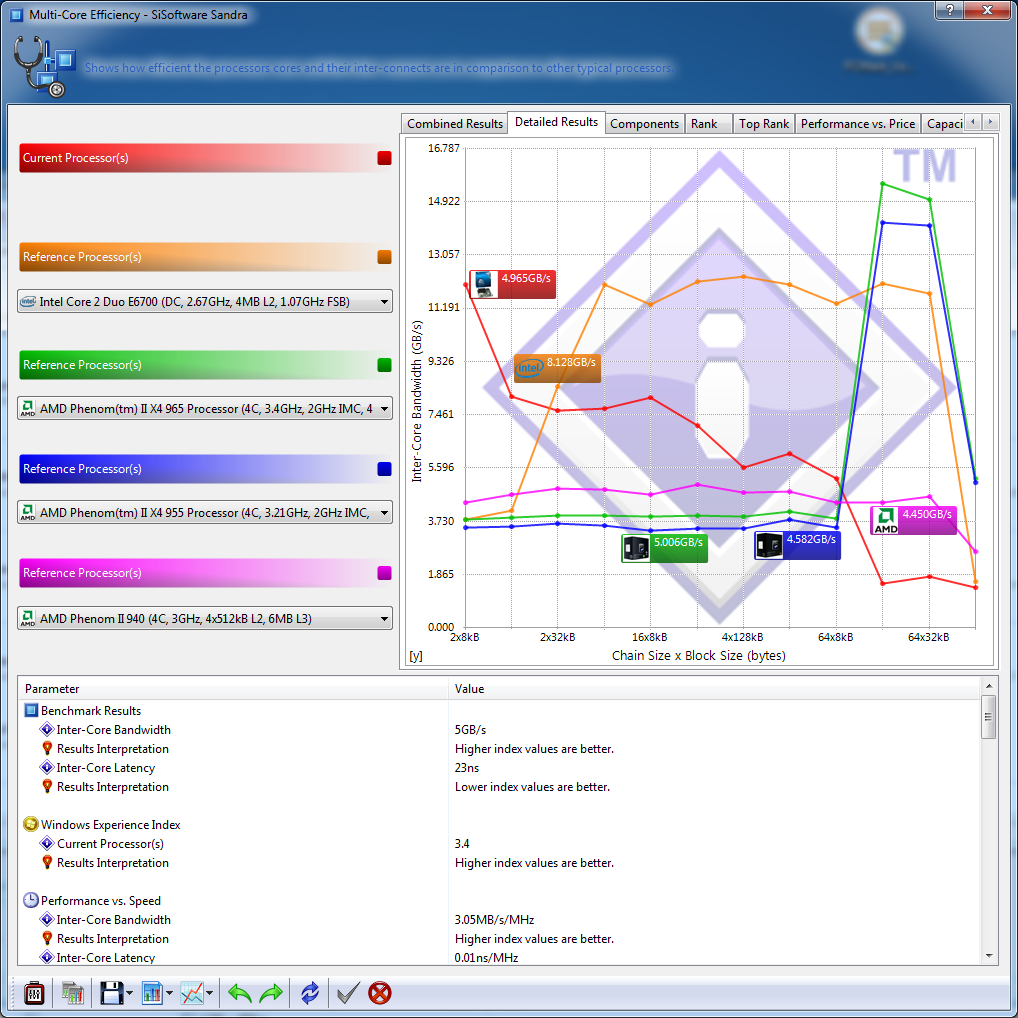The image size is (1018, 1018).
Task: Toggle the blue Reference Processor color box
Action: pyautogui.click(x=384, y=469)
